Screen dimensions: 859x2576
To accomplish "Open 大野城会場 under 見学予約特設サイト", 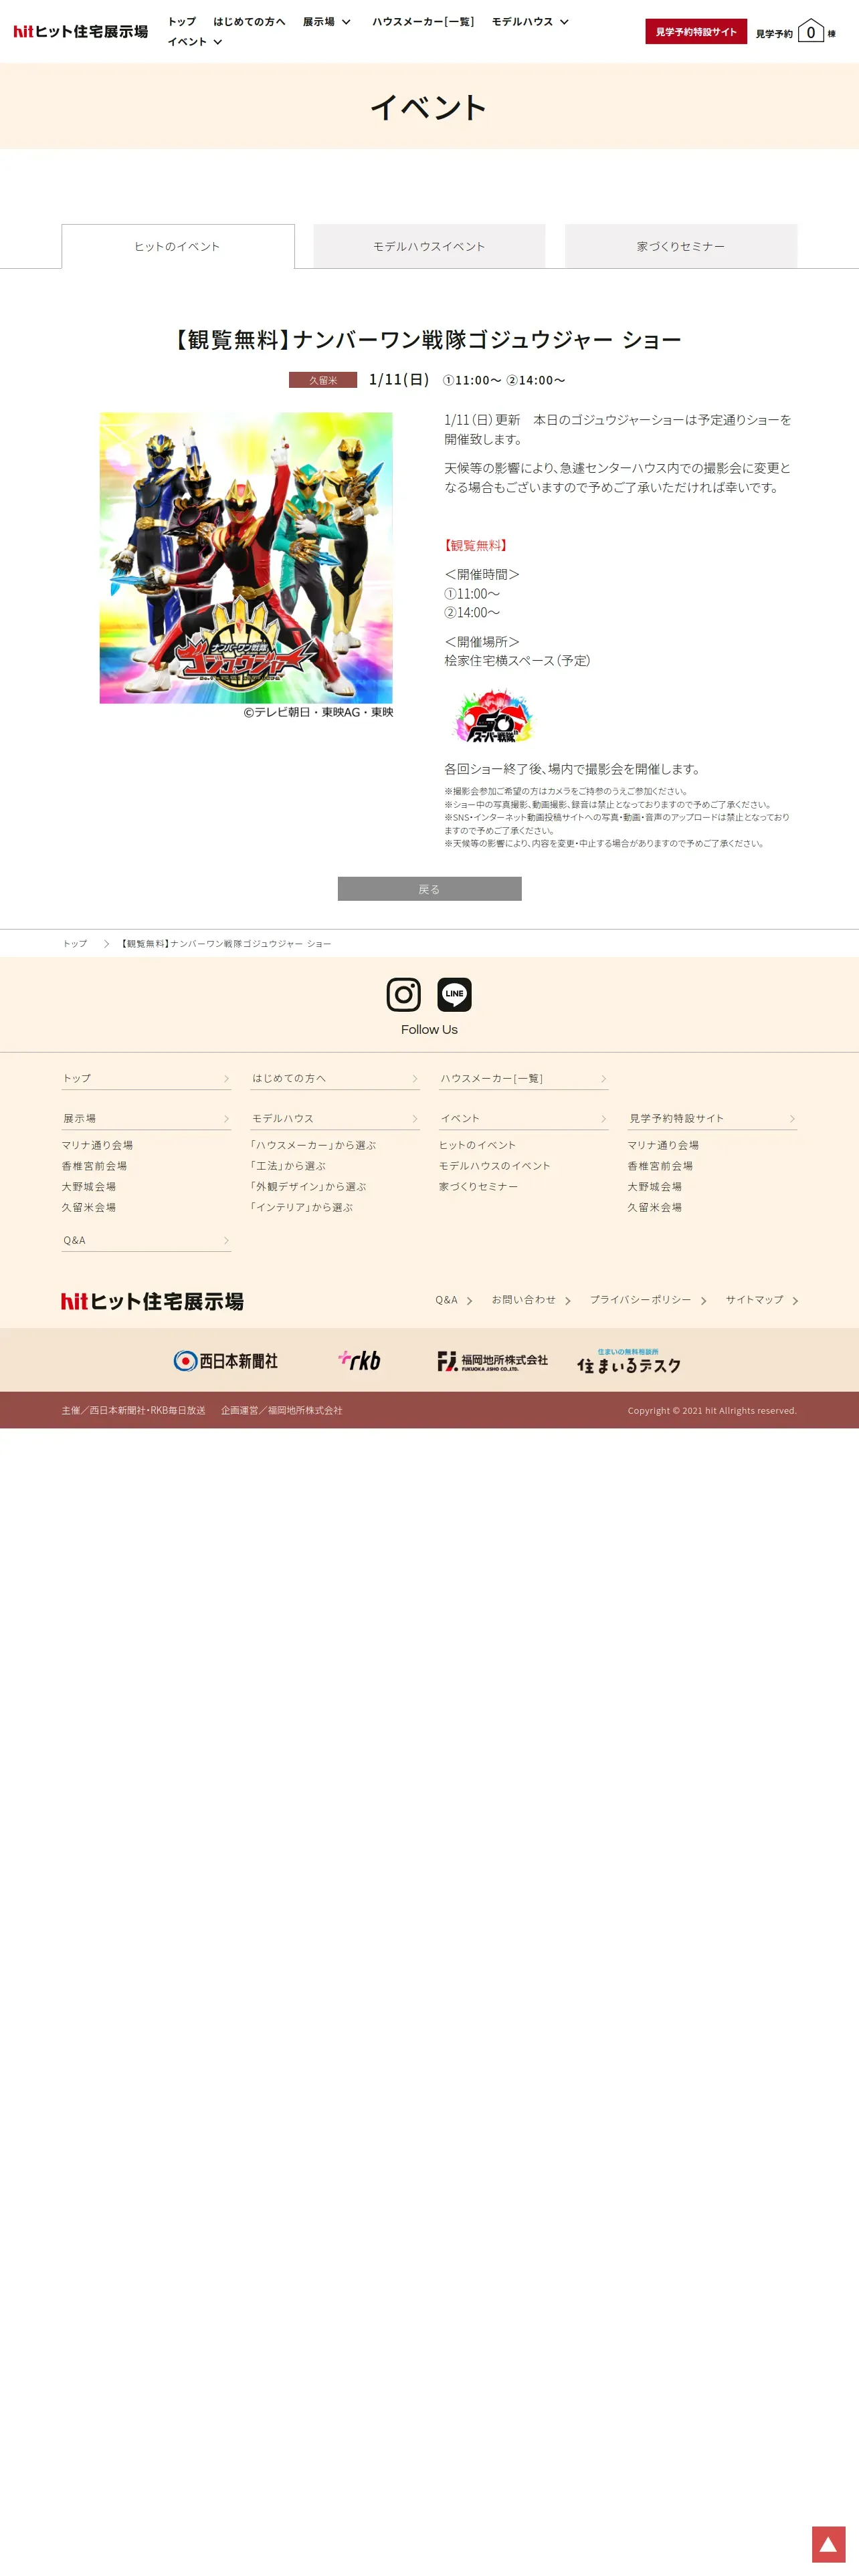I will pos(655,1187).
